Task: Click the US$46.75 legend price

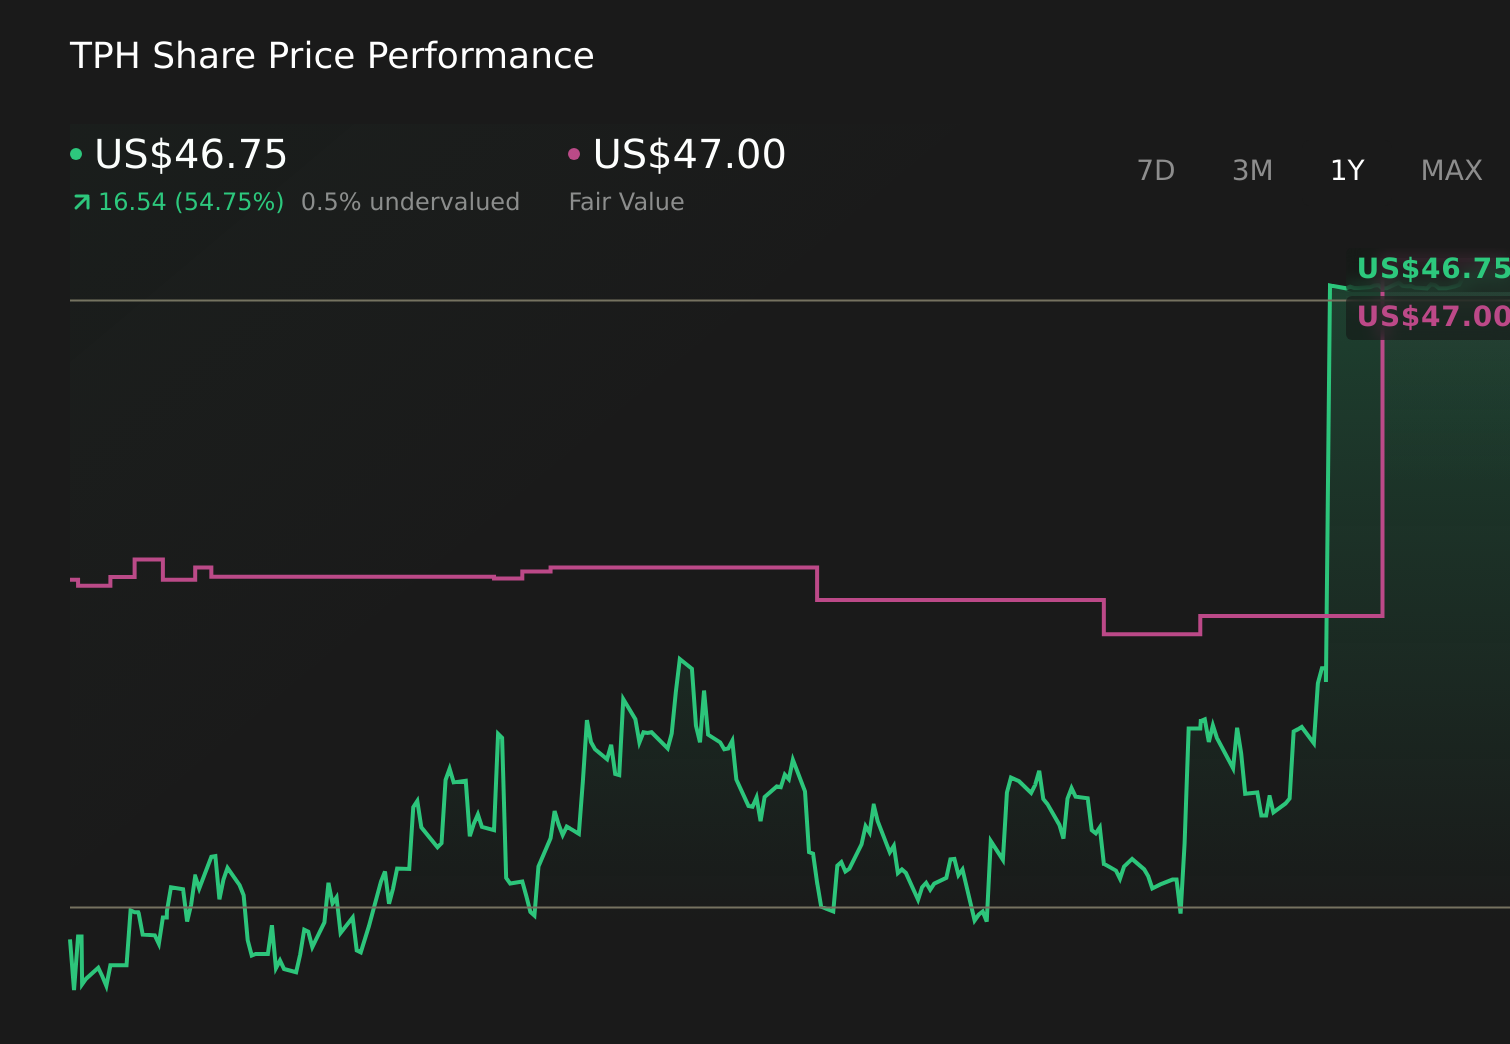Action: [x=190, y=154]
